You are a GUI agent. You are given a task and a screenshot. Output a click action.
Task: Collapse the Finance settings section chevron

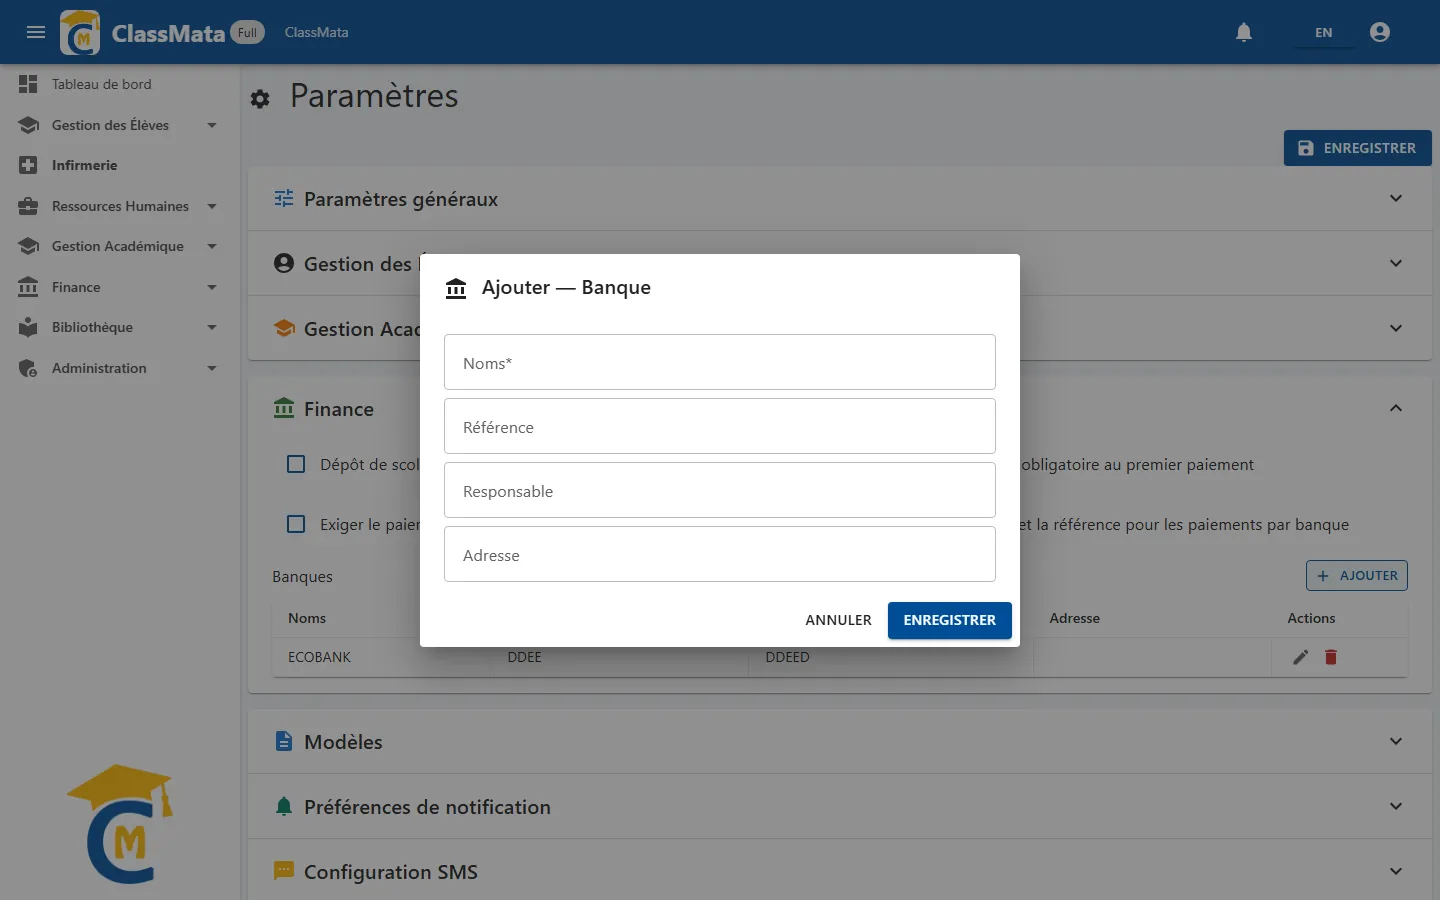tap(1396, 408)
